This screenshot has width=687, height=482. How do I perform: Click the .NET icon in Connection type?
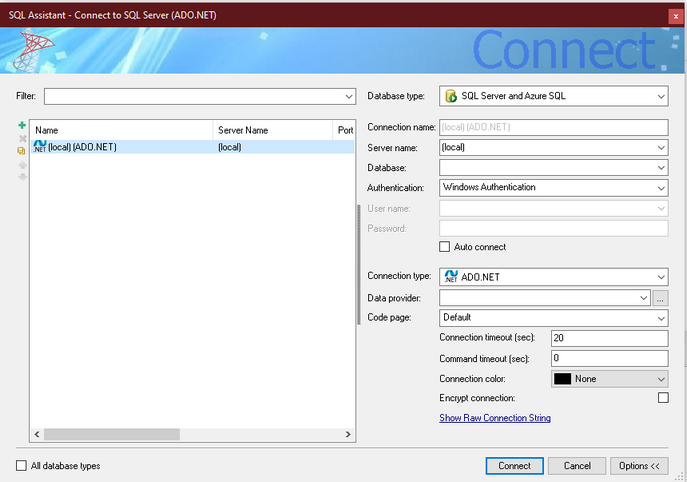451,276
